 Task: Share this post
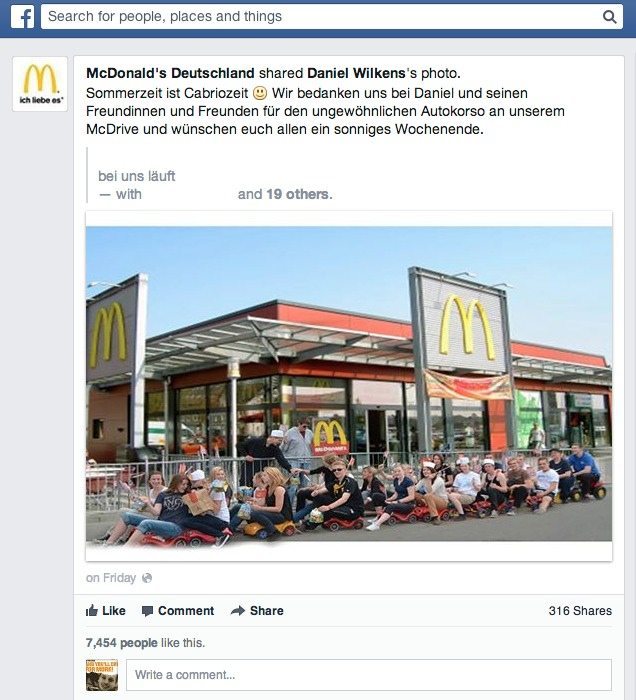pos(257,610)
